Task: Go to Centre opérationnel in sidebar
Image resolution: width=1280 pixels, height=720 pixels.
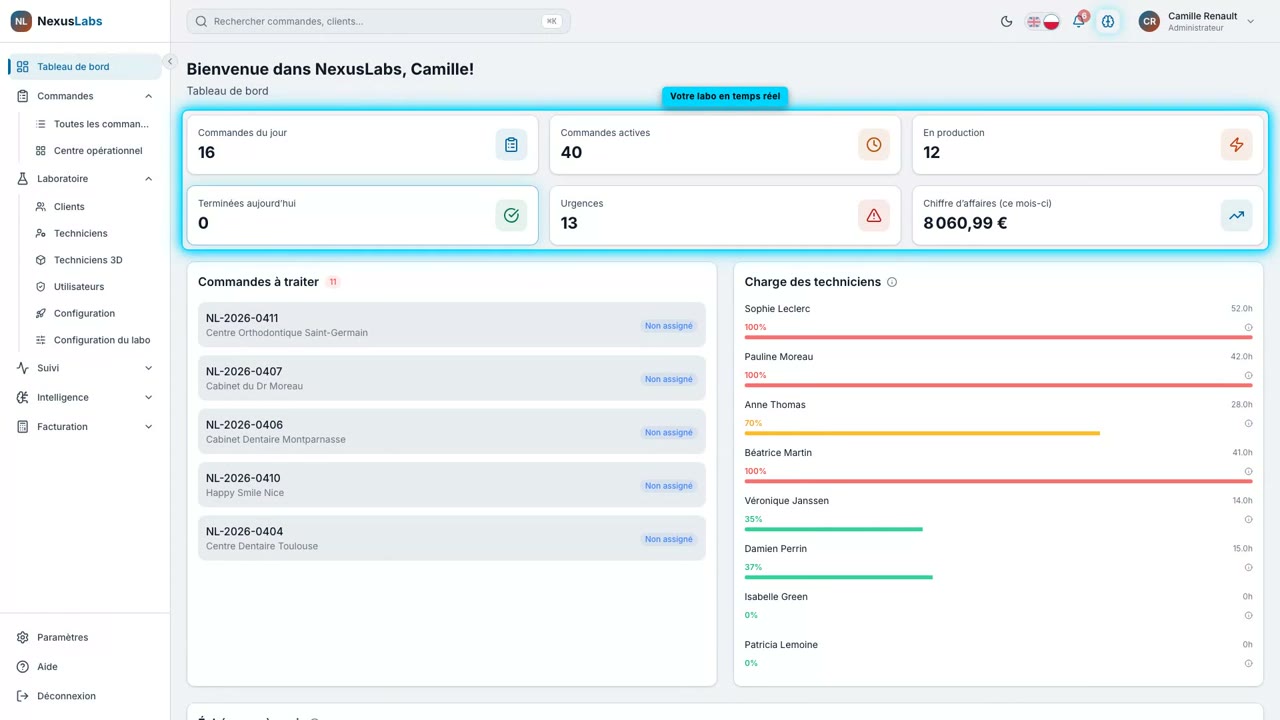Action: (98, 151)
